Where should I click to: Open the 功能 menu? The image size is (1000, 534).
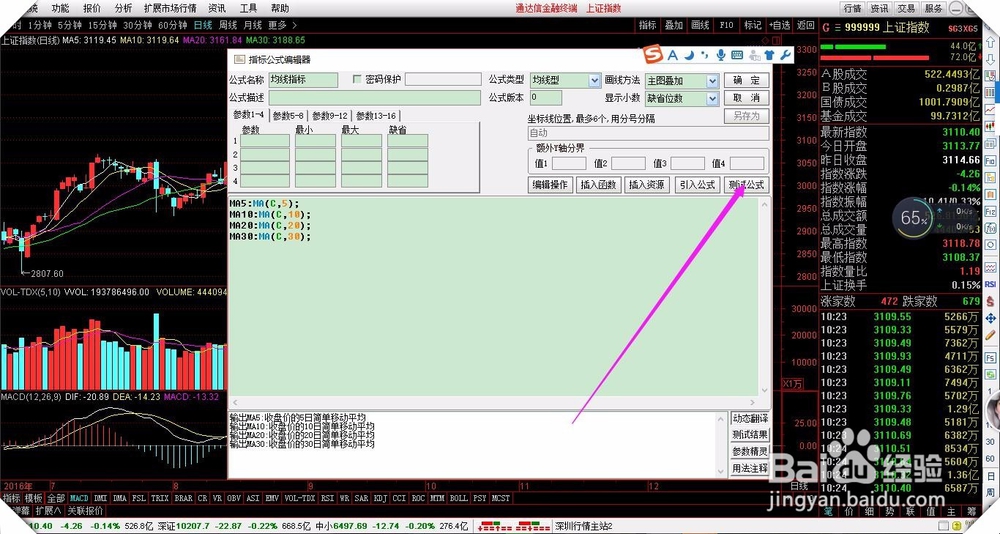tap(60, 8)
